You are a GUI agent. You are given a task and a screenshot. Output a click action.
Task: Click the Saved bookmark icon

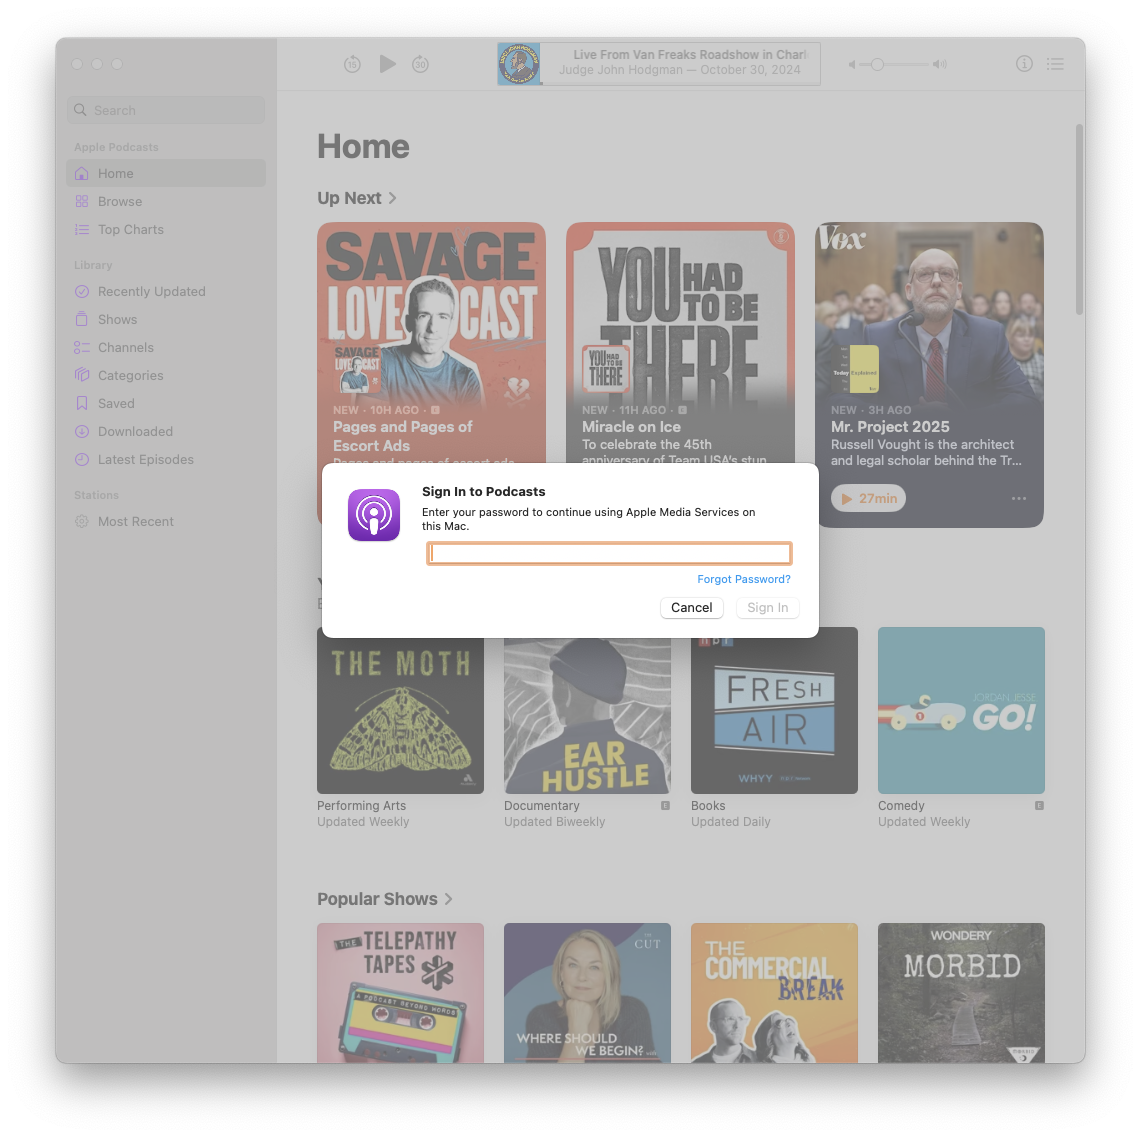[82, 403]
